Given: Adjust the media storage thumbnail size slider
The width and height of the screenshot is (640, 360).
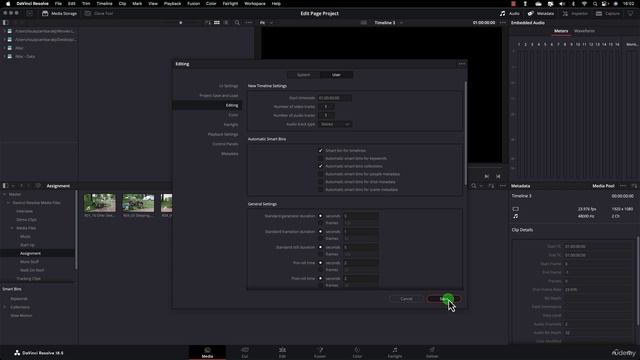Looking at the screenshot, I should pyautogui.click(x=181, y=22).
